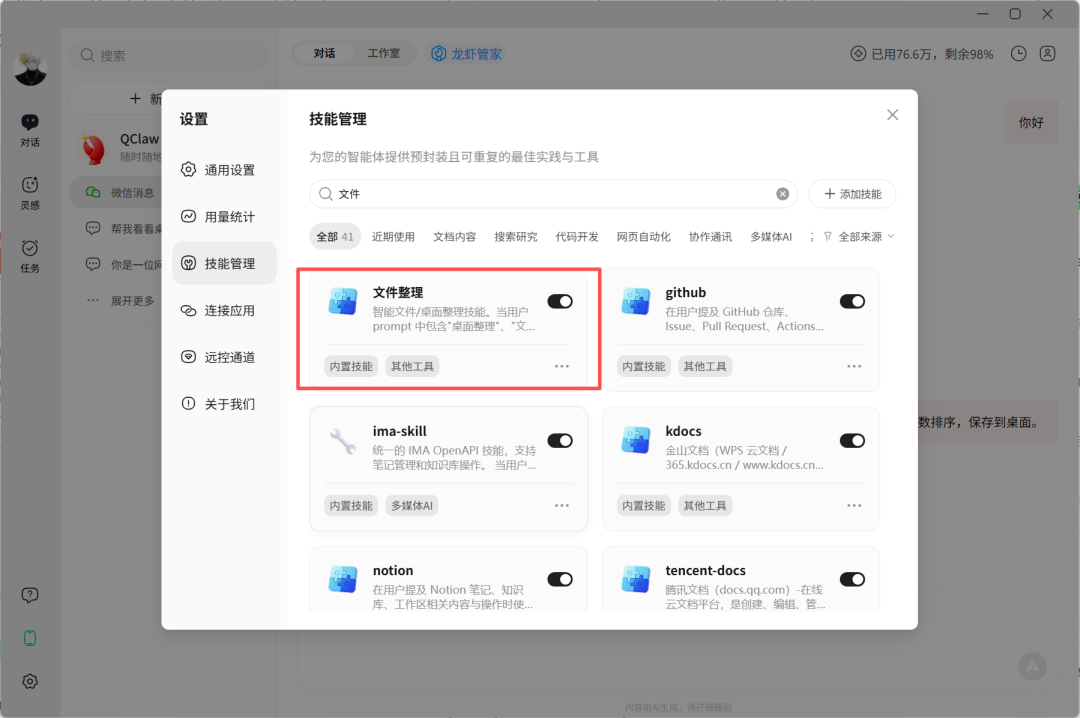Open the 对话 sidebar icon
Viewport: 1080px width, 718px height.
(x=30, y=130)
